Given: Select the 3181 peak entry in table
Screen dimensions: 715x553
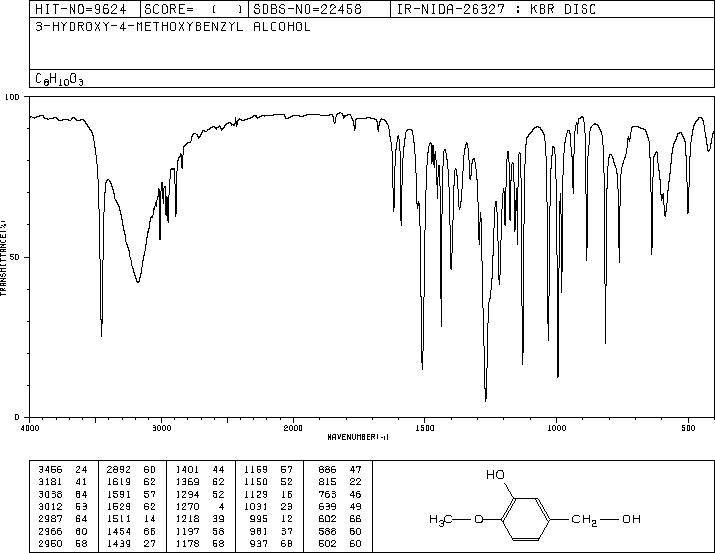Looking at the screenshot, I should (x=62, y=482).
